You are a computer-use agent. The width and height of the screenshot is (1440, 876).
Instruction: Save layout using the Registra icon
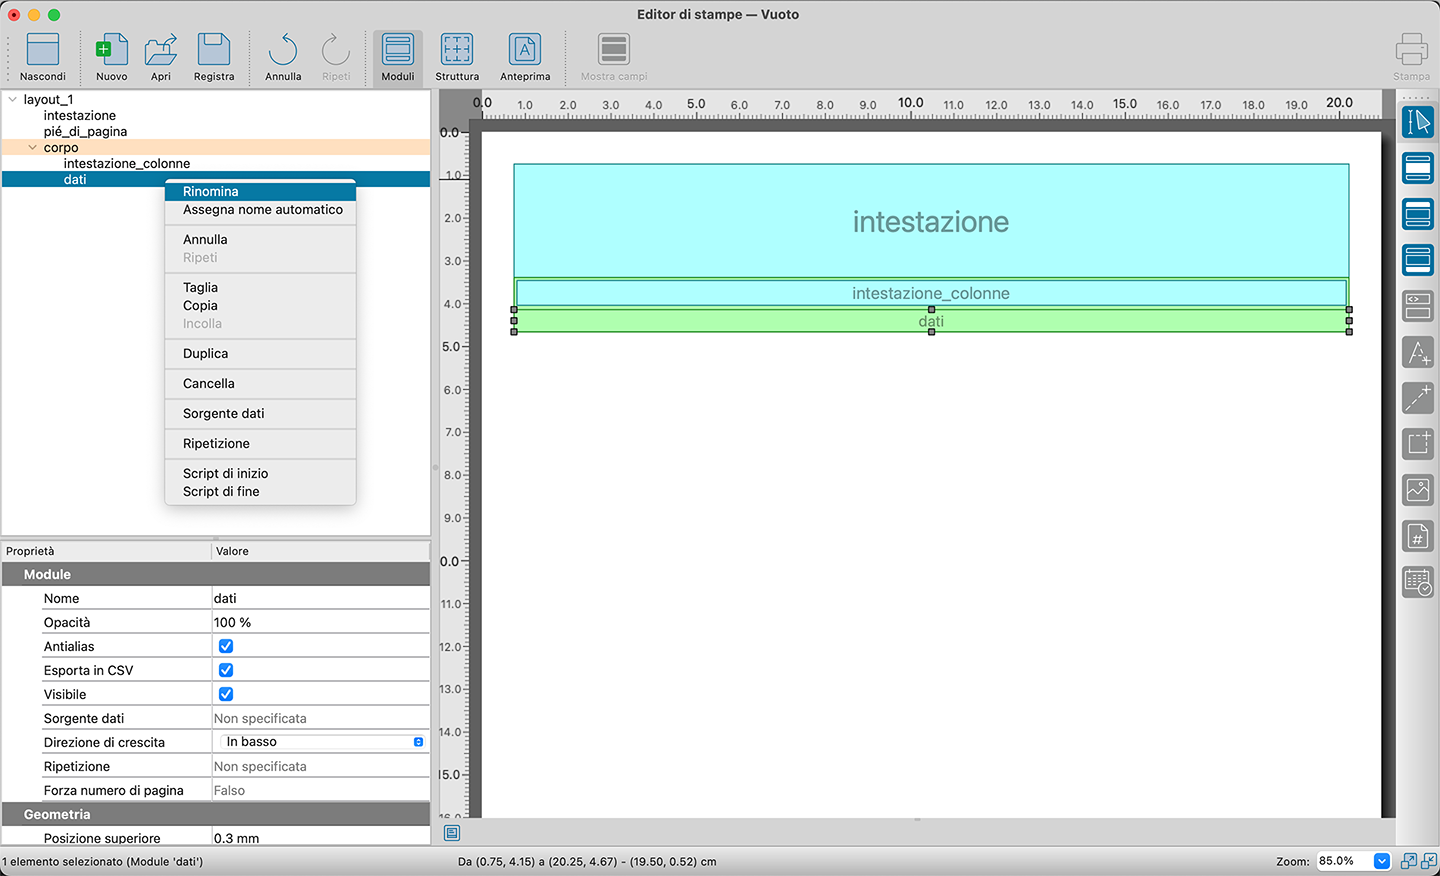[x=214, y=50]
